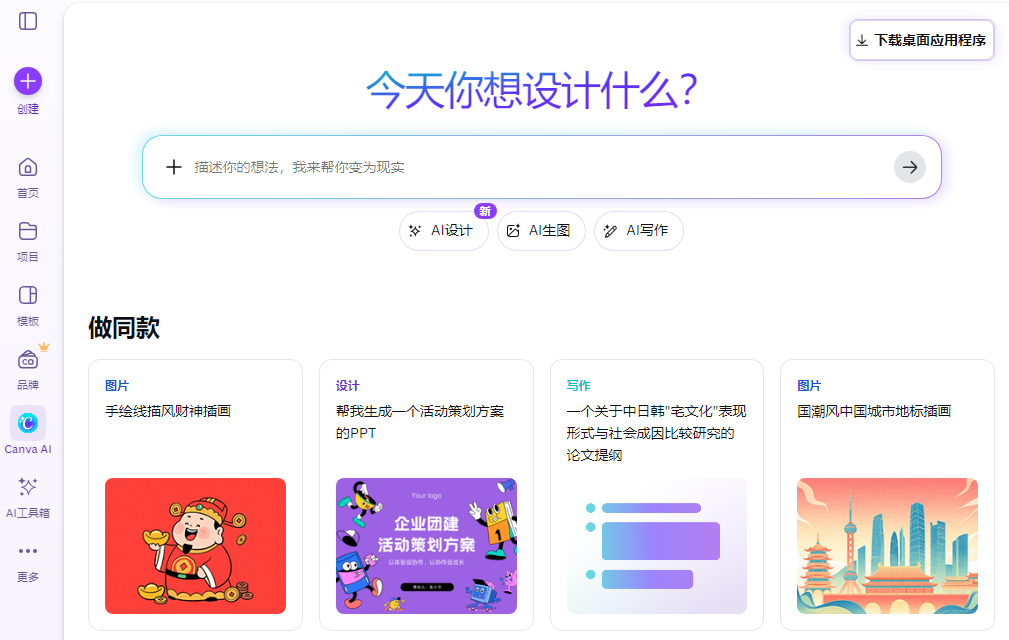Select the AI设计 tab
This screenshot has width=1009, height=640.
pyautogui.click(x=443, y=231)
